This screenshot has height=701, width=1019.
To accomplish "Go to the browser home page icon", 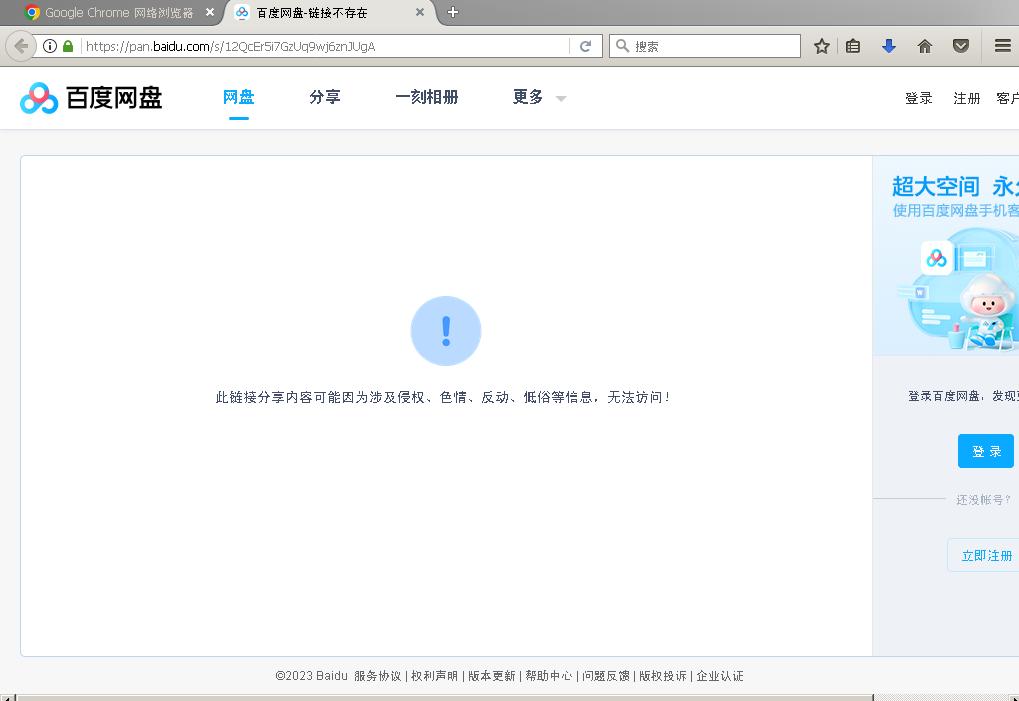I will click(924, 46).
